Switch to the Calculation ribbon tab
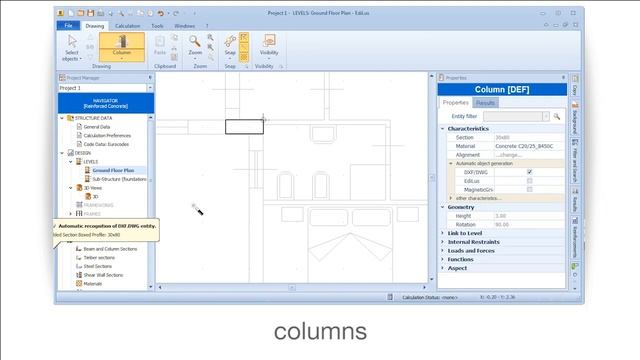 click(x=127, y=26)
